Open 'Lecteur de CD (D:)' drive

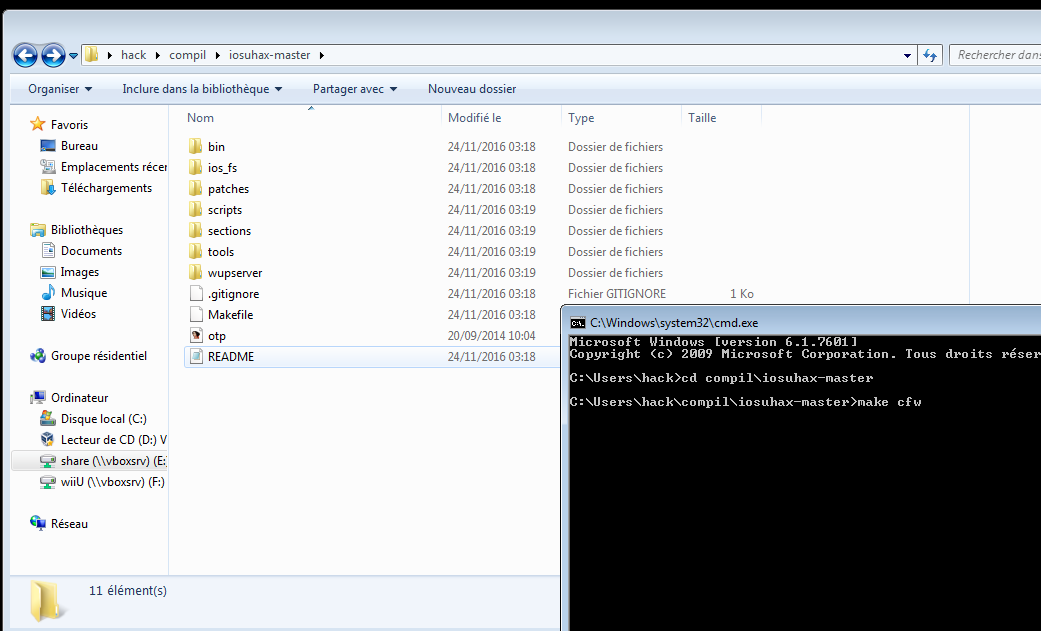[103, 440]
